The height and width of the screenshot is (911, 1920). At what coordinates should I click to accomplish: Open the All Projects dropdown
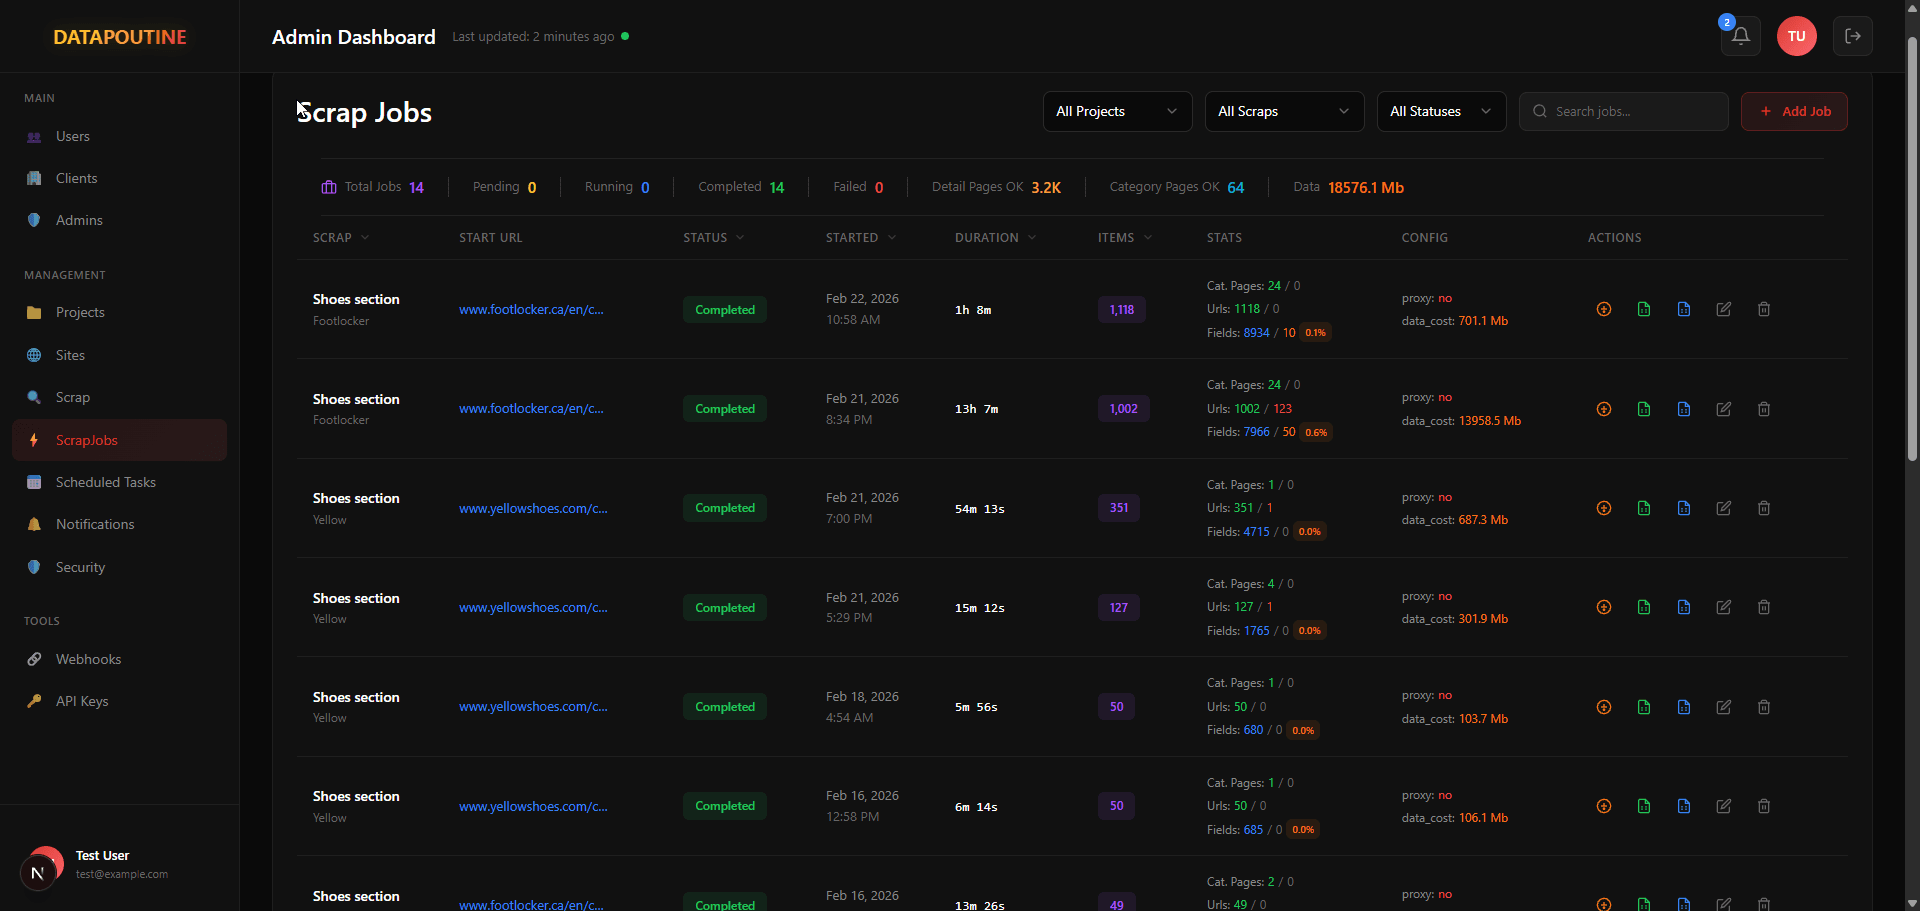click(1116, 111)
